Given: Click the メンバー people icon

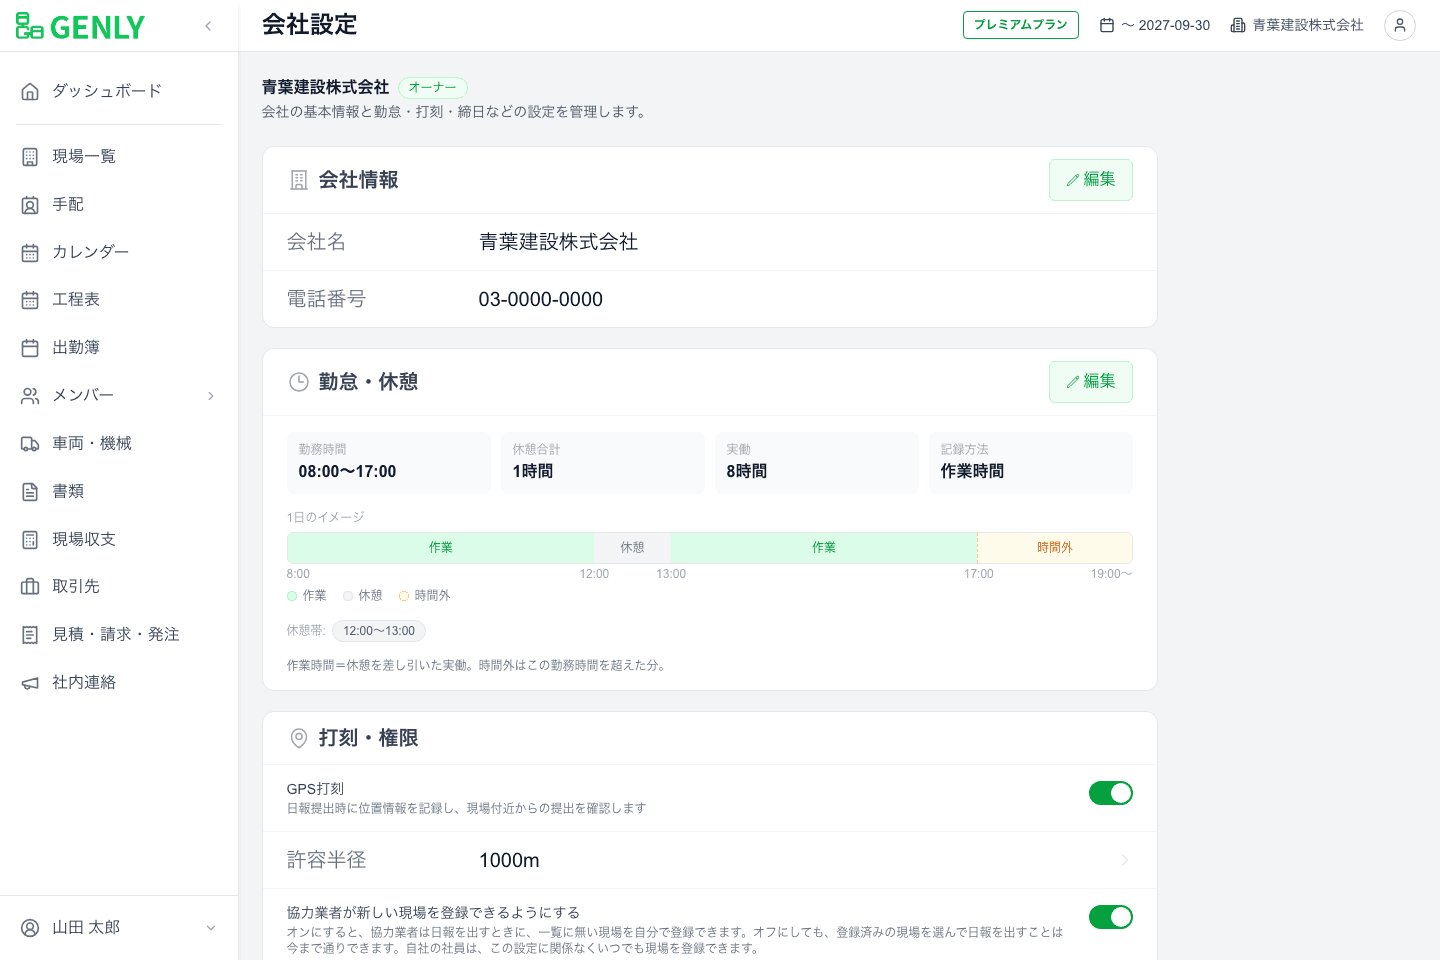Looking at the screenshot, I should tap(30, 396).
